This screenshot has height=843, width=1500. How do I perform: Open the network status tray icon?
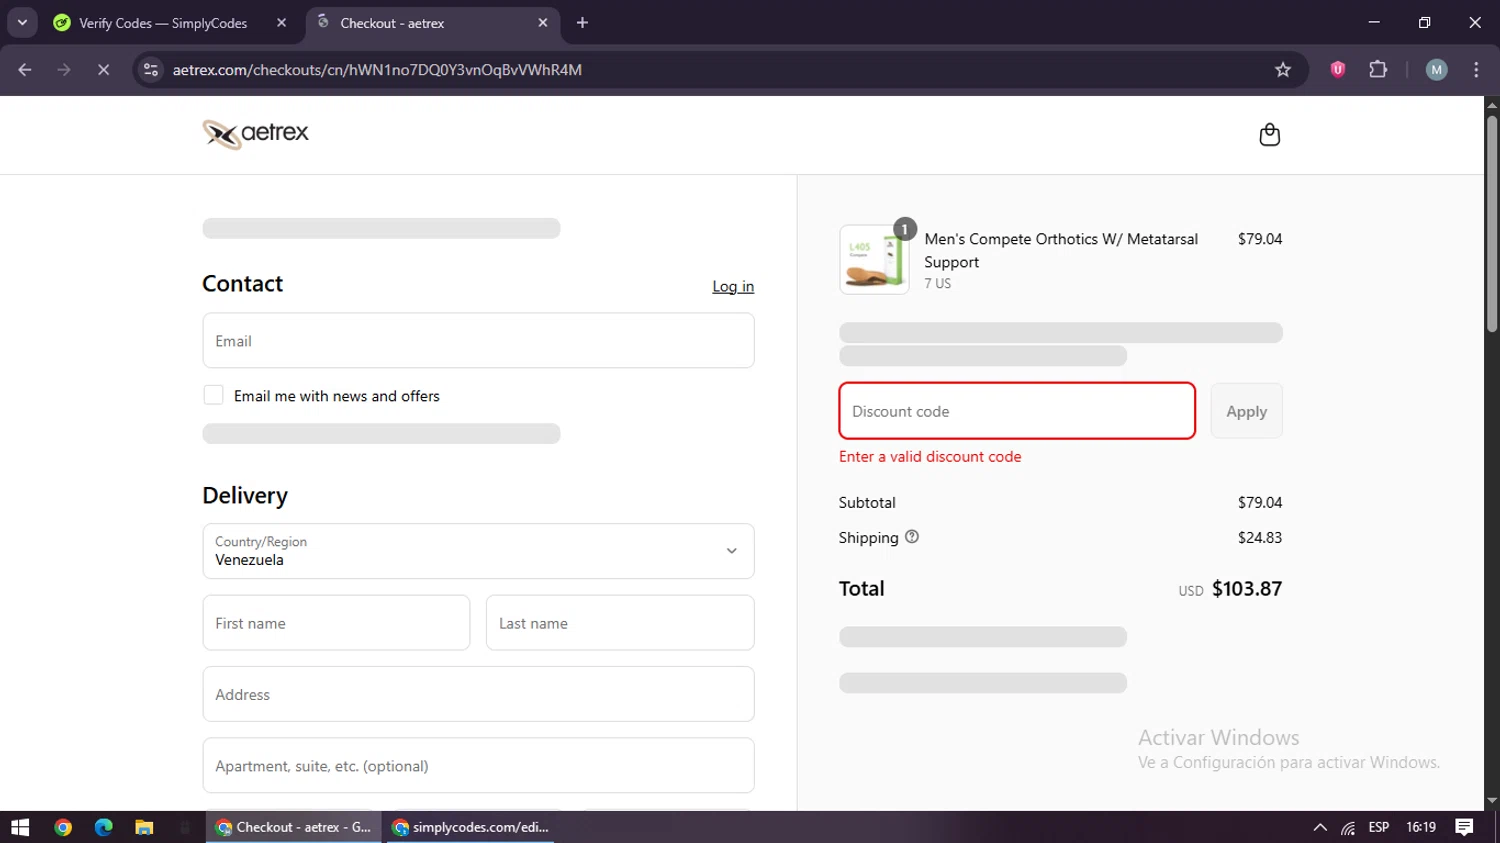[x=1348, y=827]
